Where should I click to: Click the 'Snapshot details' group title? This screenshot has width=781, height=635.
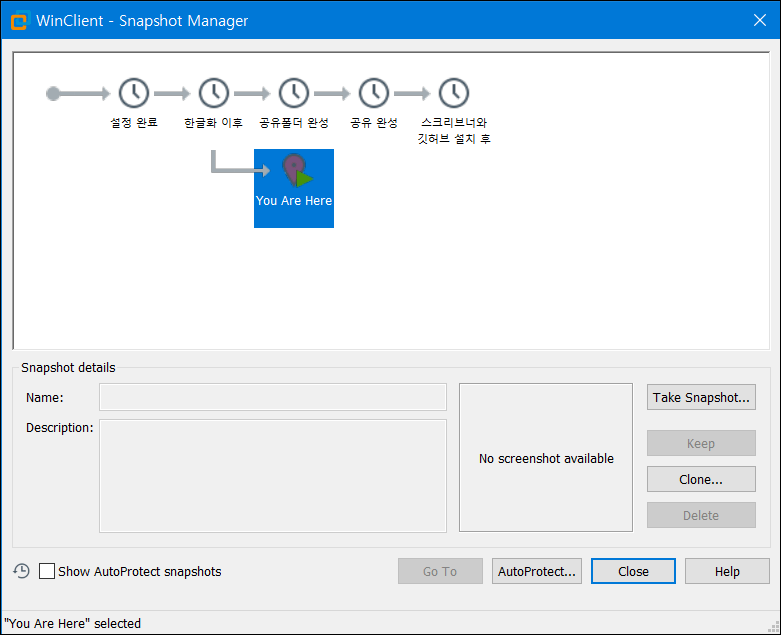[x=68, y=368]
